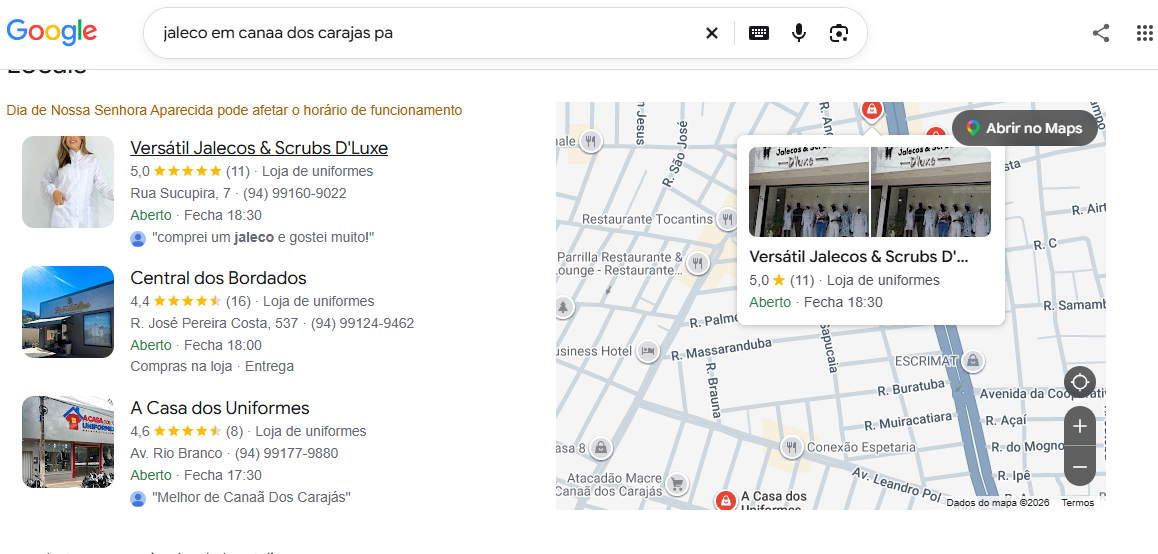Image resolution: width=1158 pixels, height=554 pixels.
Task: Click the red Versátil Jalecos selected pin
Action: pyautogui.click(x=872, y=111)
